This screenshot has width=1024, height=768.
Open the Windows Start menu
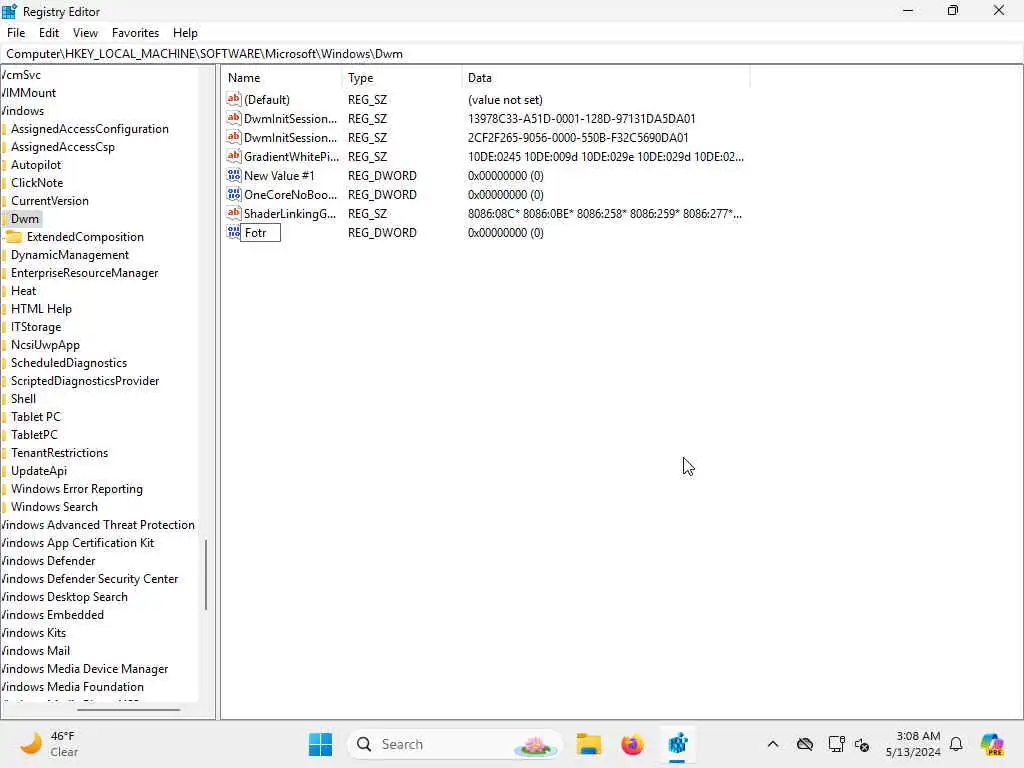(320, 744)
